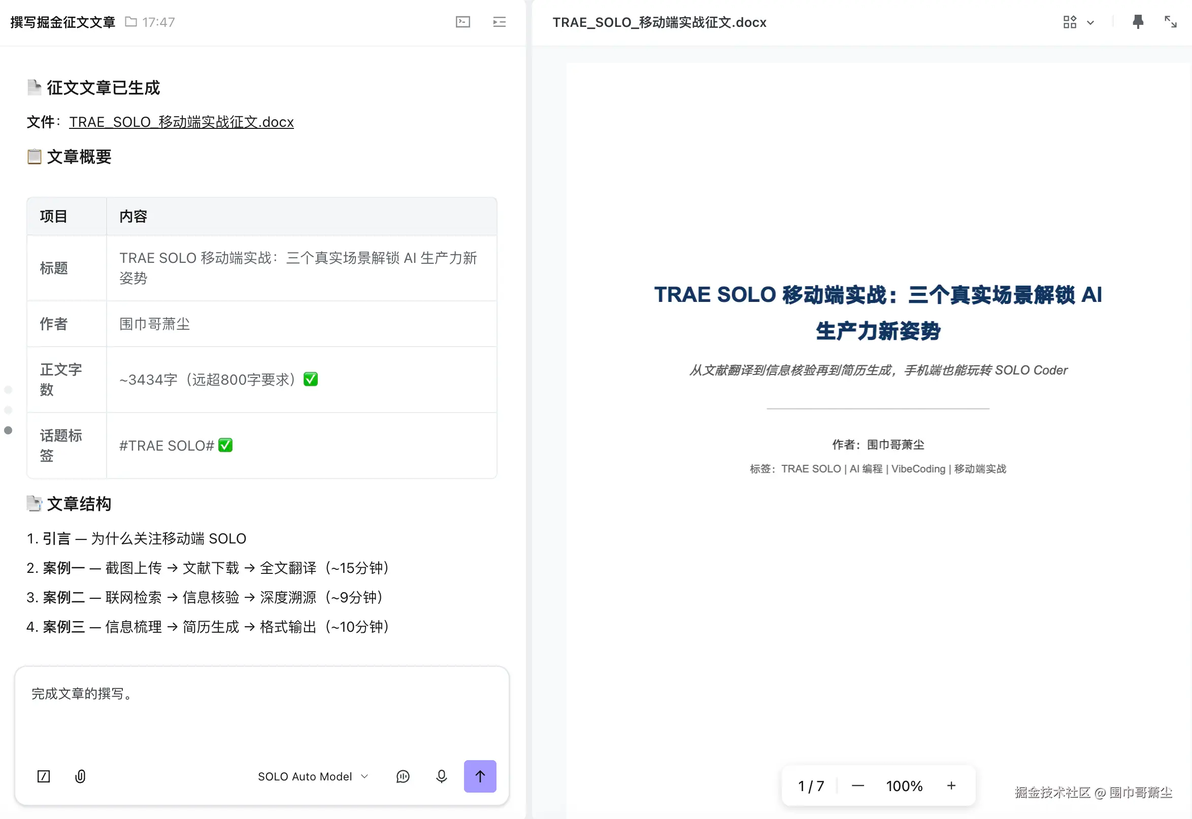Click the author value 围巾哥萧尘 in table
1192x819 pixels.
(x=154, y=324)
